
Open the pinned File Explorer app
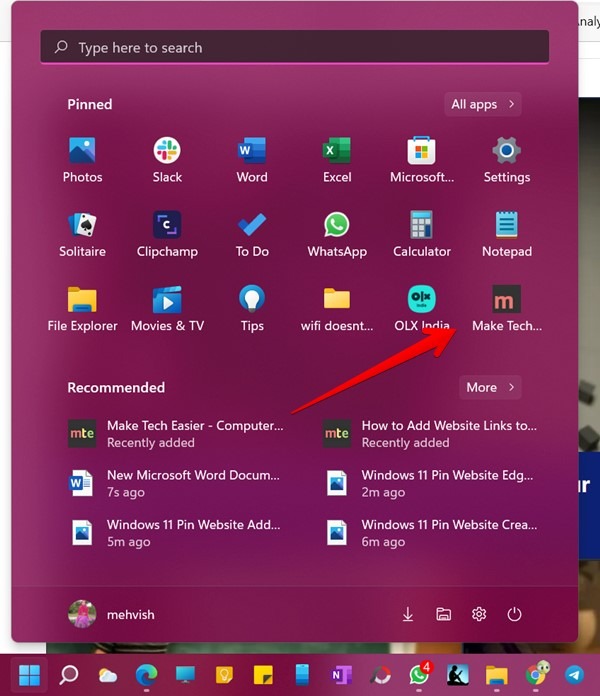(x=83, y=308)
